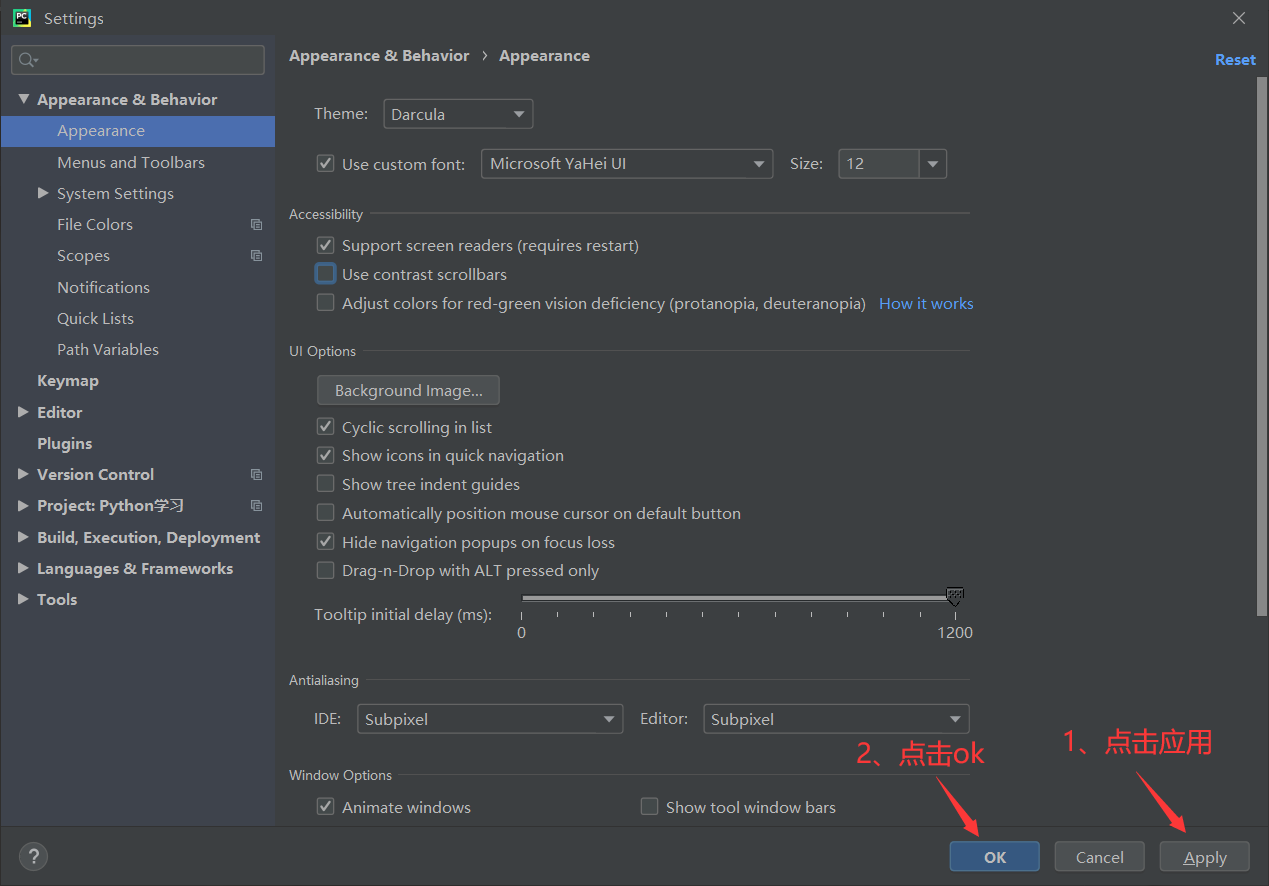This screenshot has width=1269, height=886.
Task: Open the Theme dropdown showing Darcula
Action: pyautogui.click(x=458, y=114)
